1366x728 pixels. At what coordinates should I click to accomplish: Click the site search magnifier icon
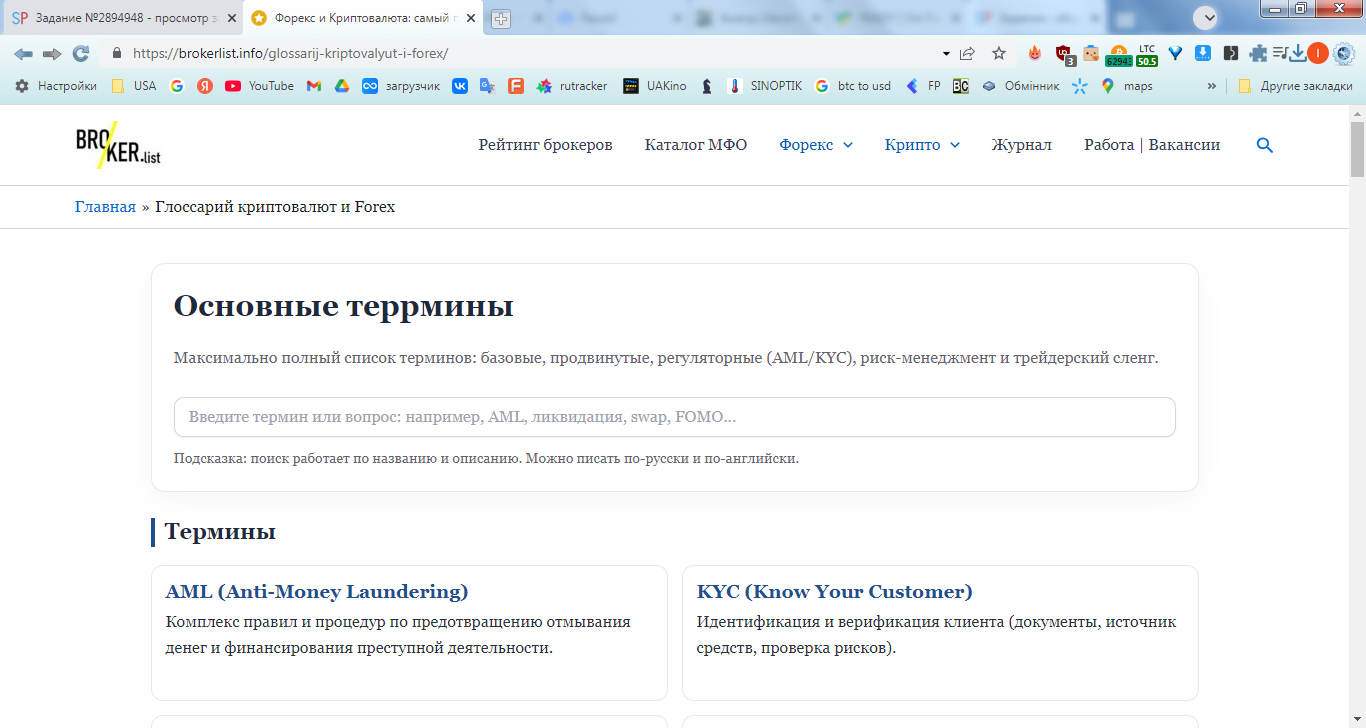point(1265,145)
